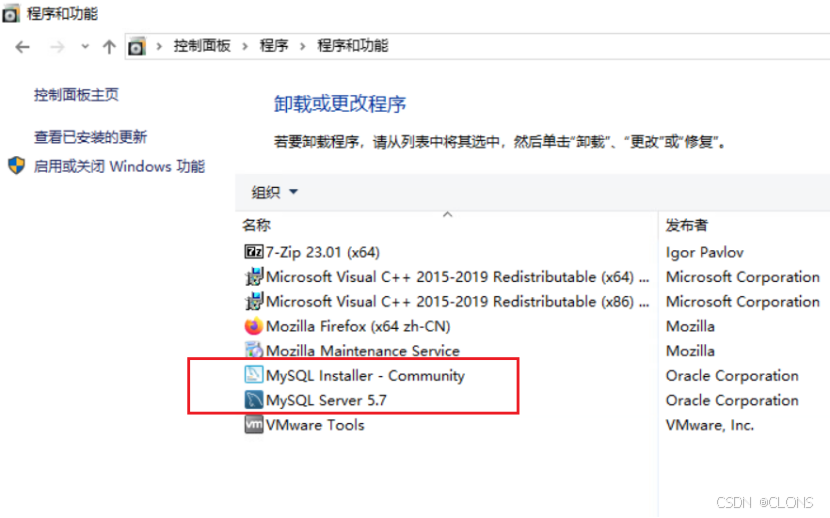The width and height of the screenshot is (830, 518).
Task: Click the 程序和功能 title bar icon
Action: click(11, 14)
